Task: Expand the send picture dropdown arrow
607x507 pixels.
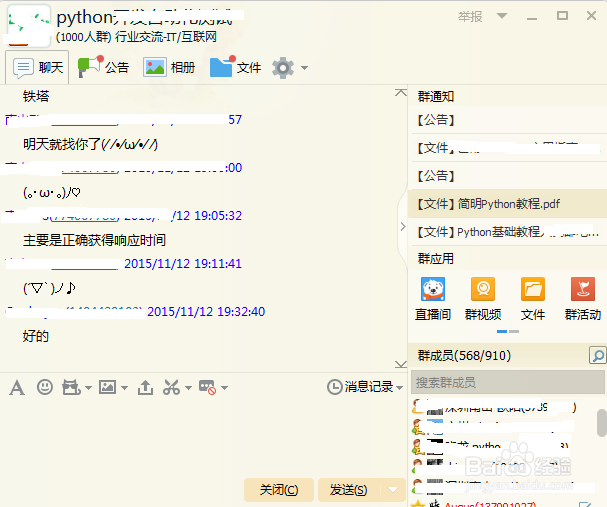Action: coord(124,387)
